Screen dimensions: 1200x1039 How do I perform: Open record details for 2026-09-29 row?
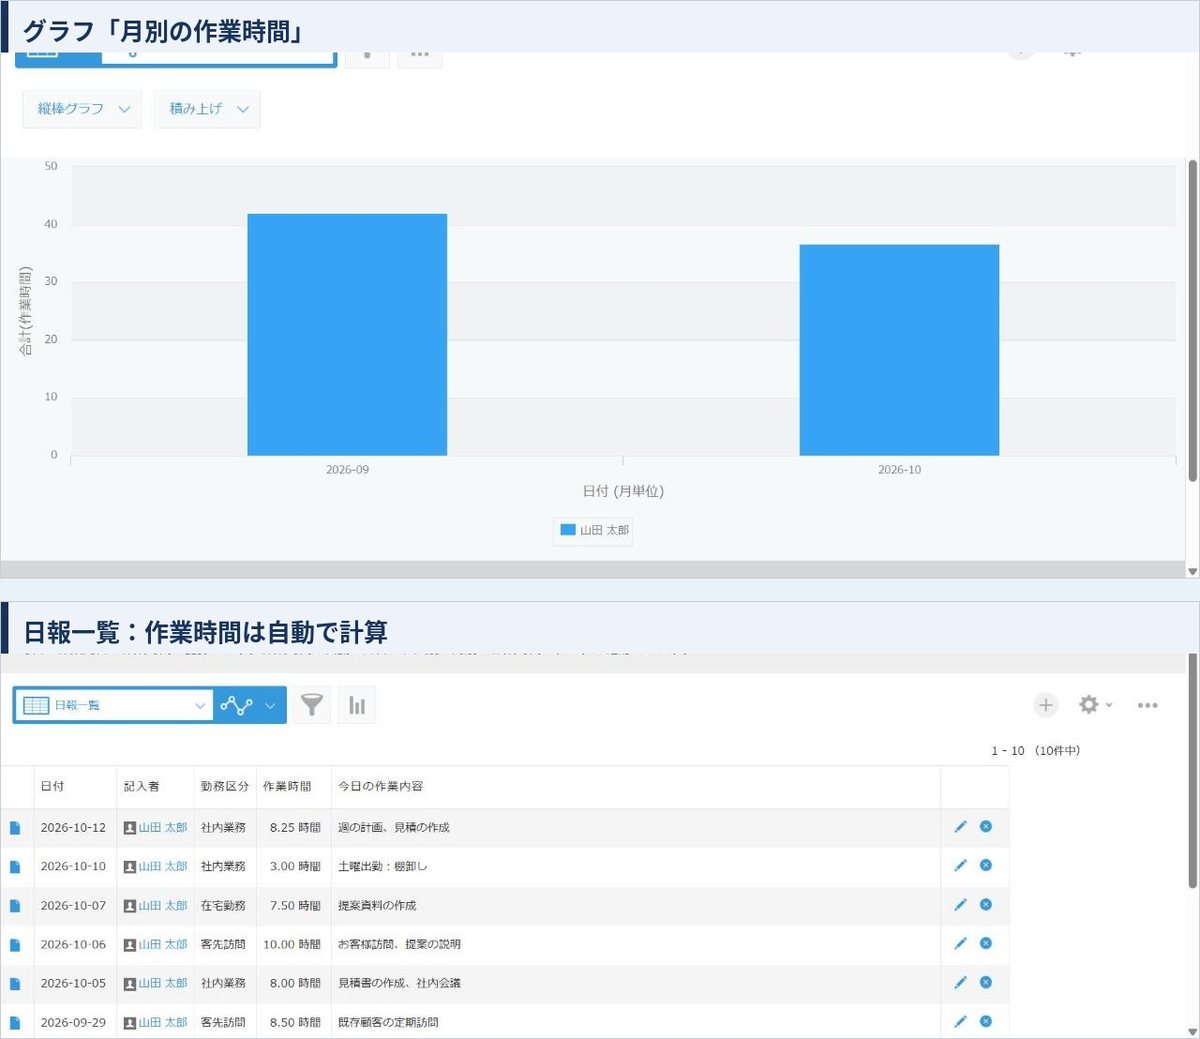point(15,1023)
